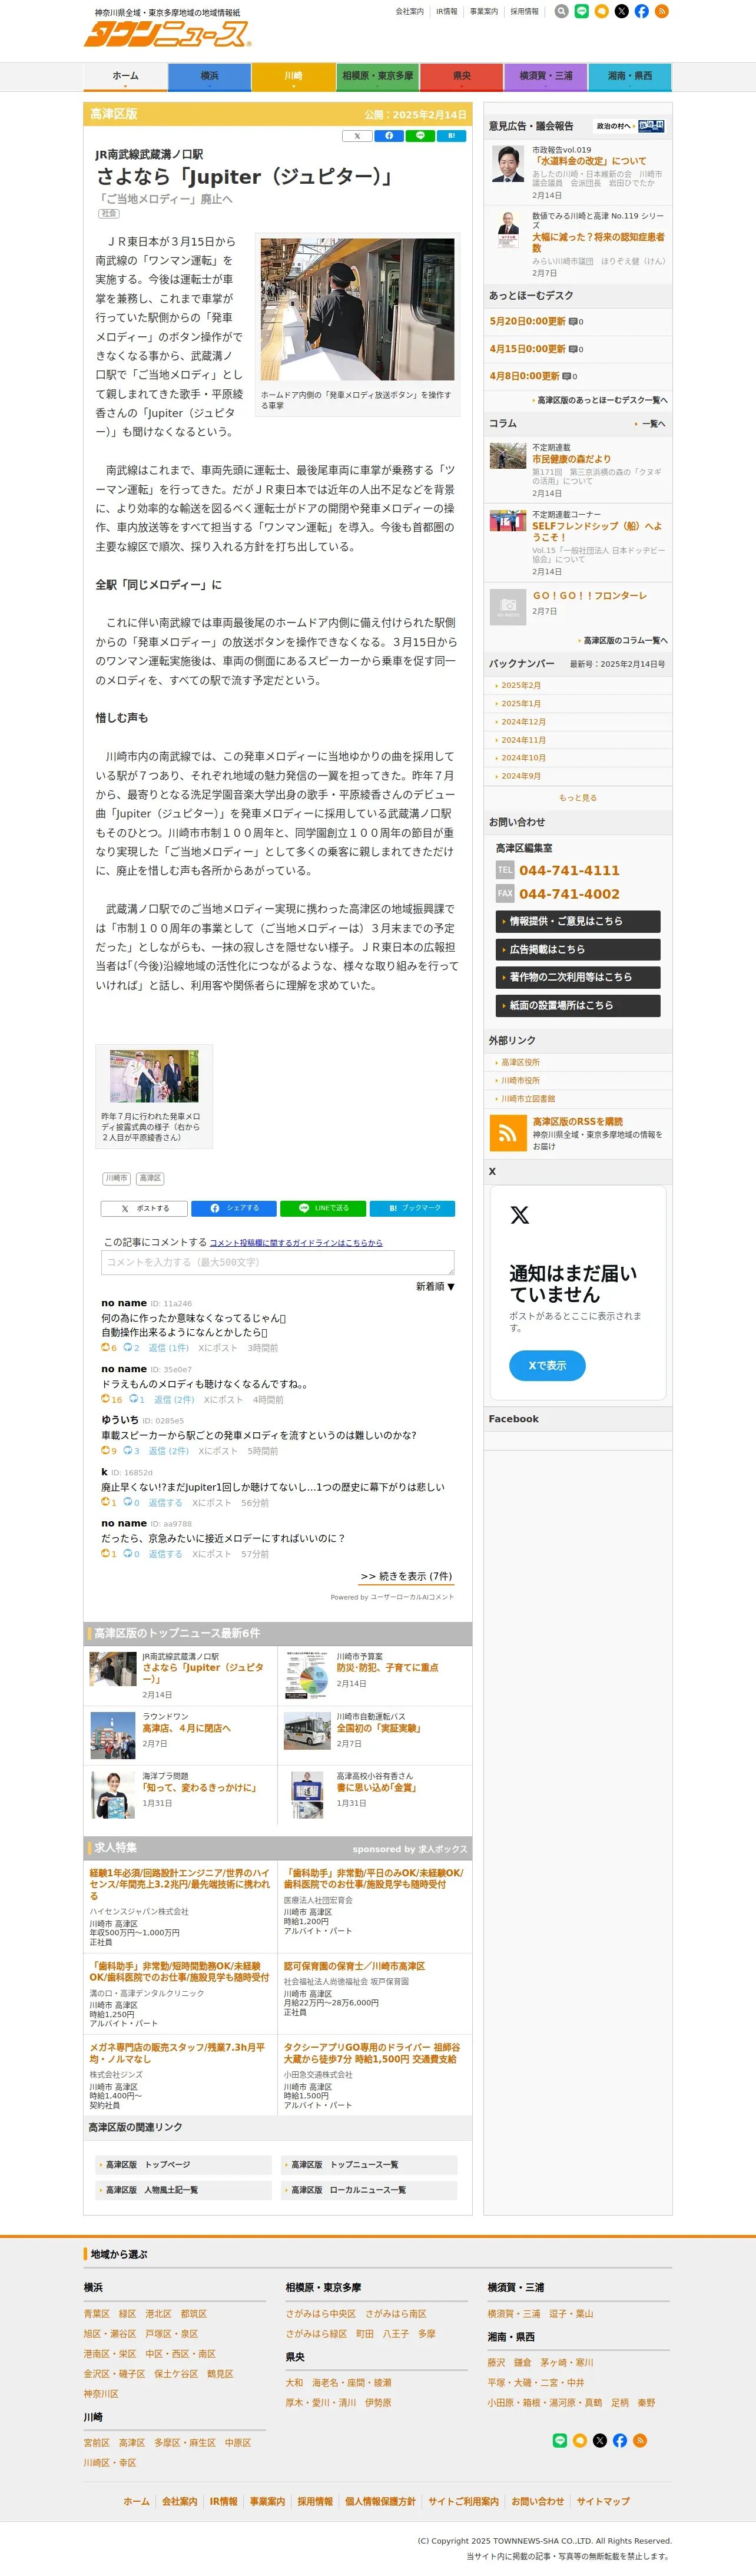756x2576 pixels.
Task: Select the ホーム navigation tab
Action: tap(125, 77)
